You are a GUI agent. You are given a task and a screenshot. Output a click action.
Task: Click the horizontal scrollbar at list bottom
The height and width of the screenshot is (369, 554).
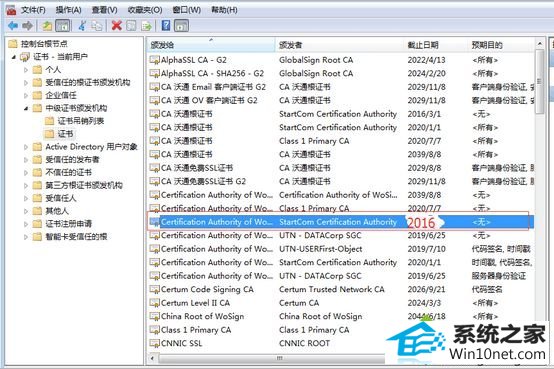click(272, 358)
